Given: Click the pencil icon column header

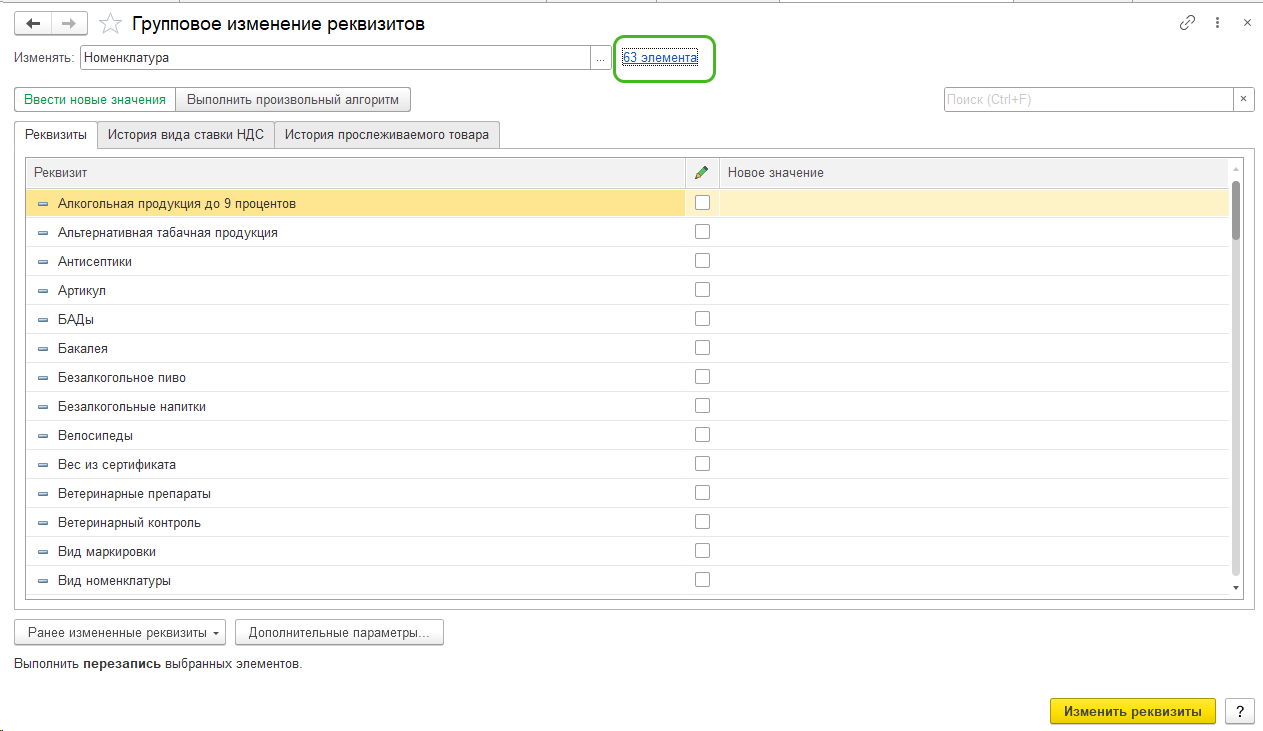Looking at the screenshot, I should point(702,173).
